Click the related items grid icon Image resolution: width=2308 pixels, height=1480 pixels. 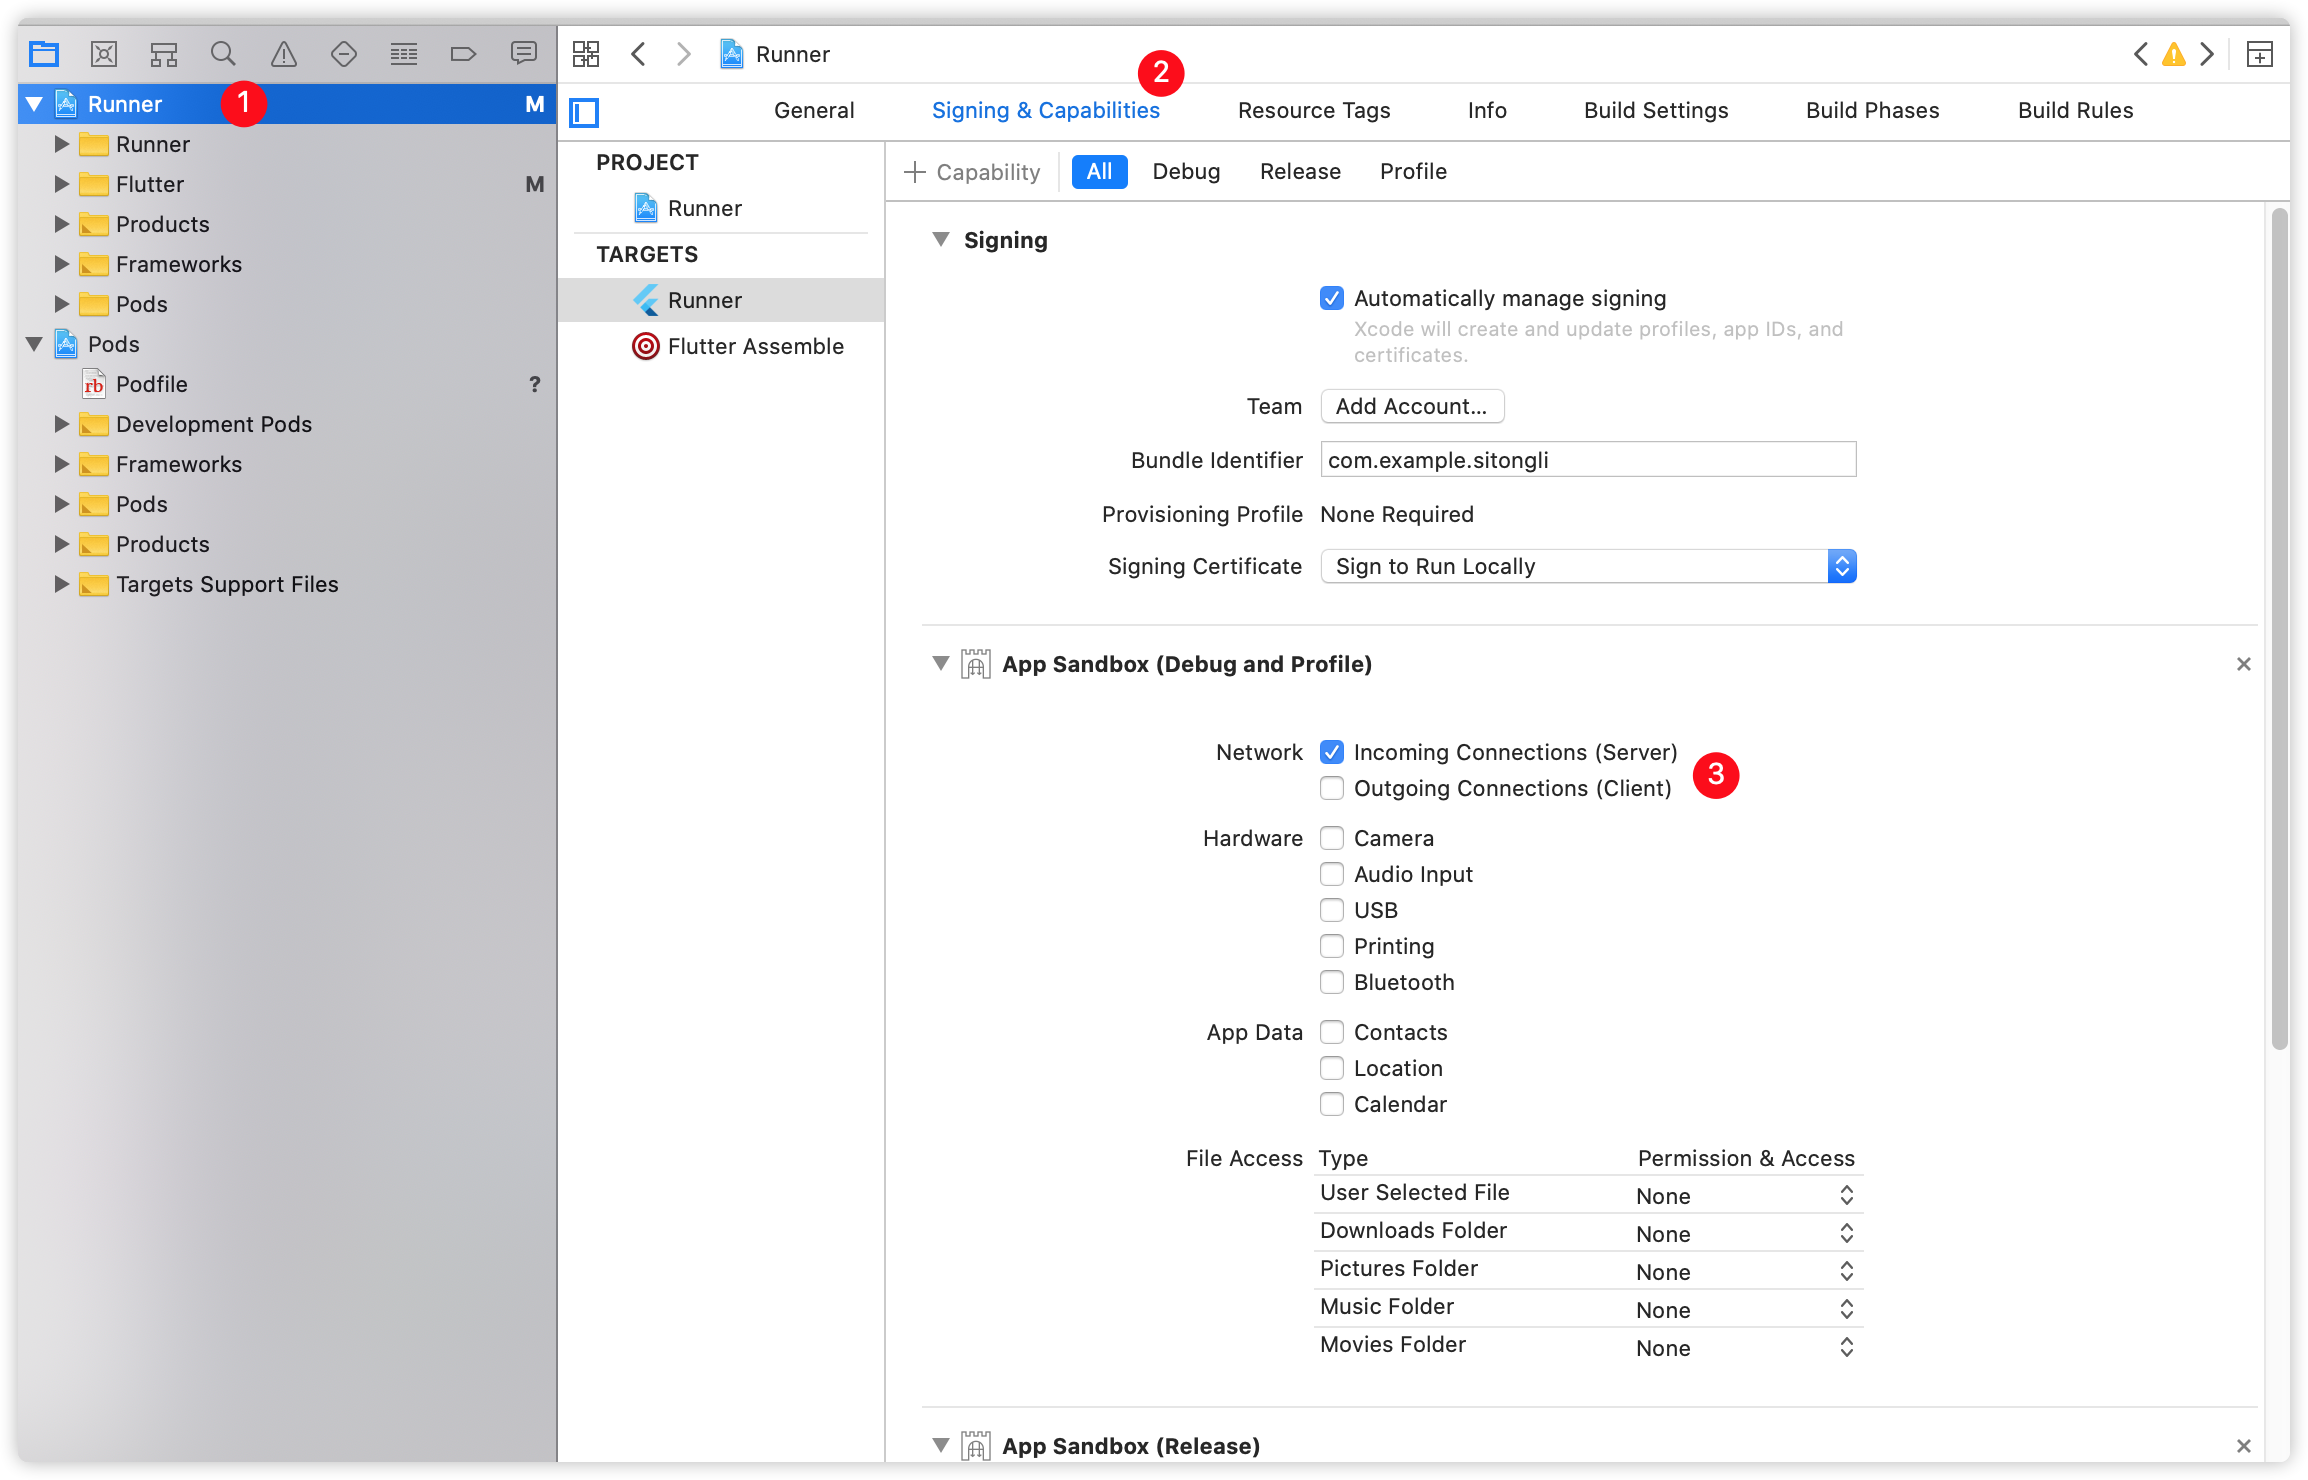[x=586, y=54]
